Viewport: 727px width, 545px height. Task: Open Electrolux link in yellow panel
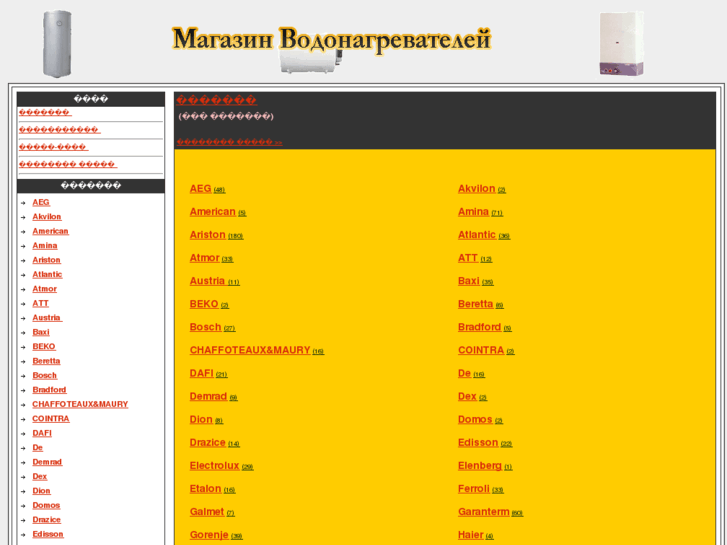click(x=222, y=466)
